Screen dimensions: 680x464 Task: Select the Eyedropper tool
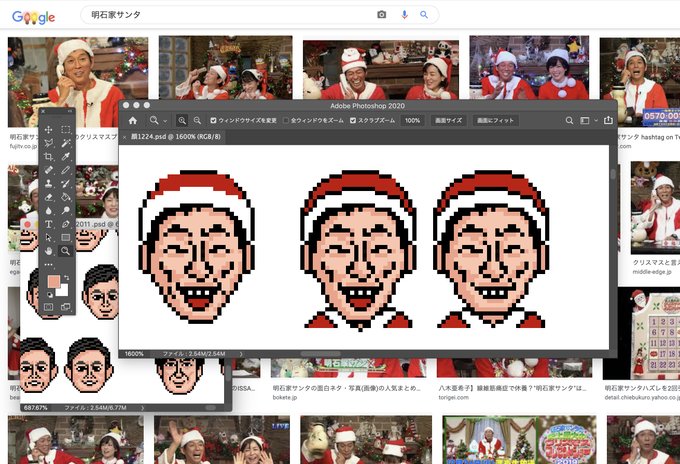[65, 157]
